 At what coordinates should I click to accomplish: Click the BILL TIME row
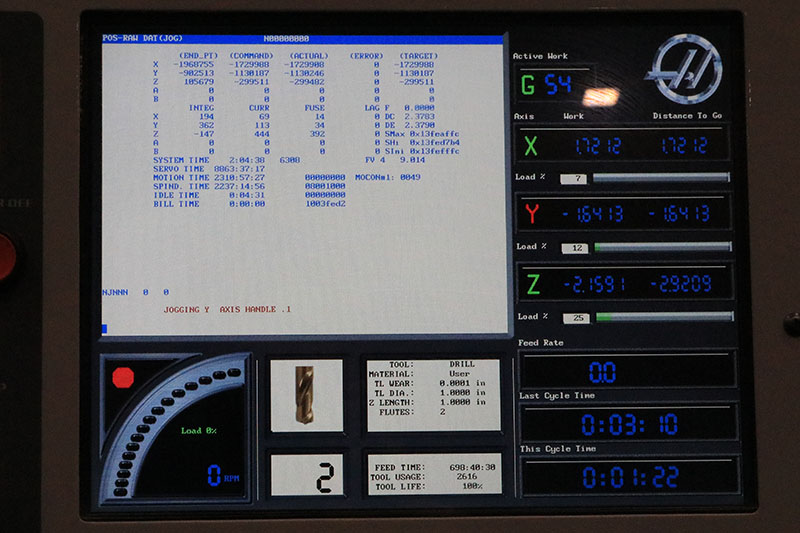[x=209, y=203]
